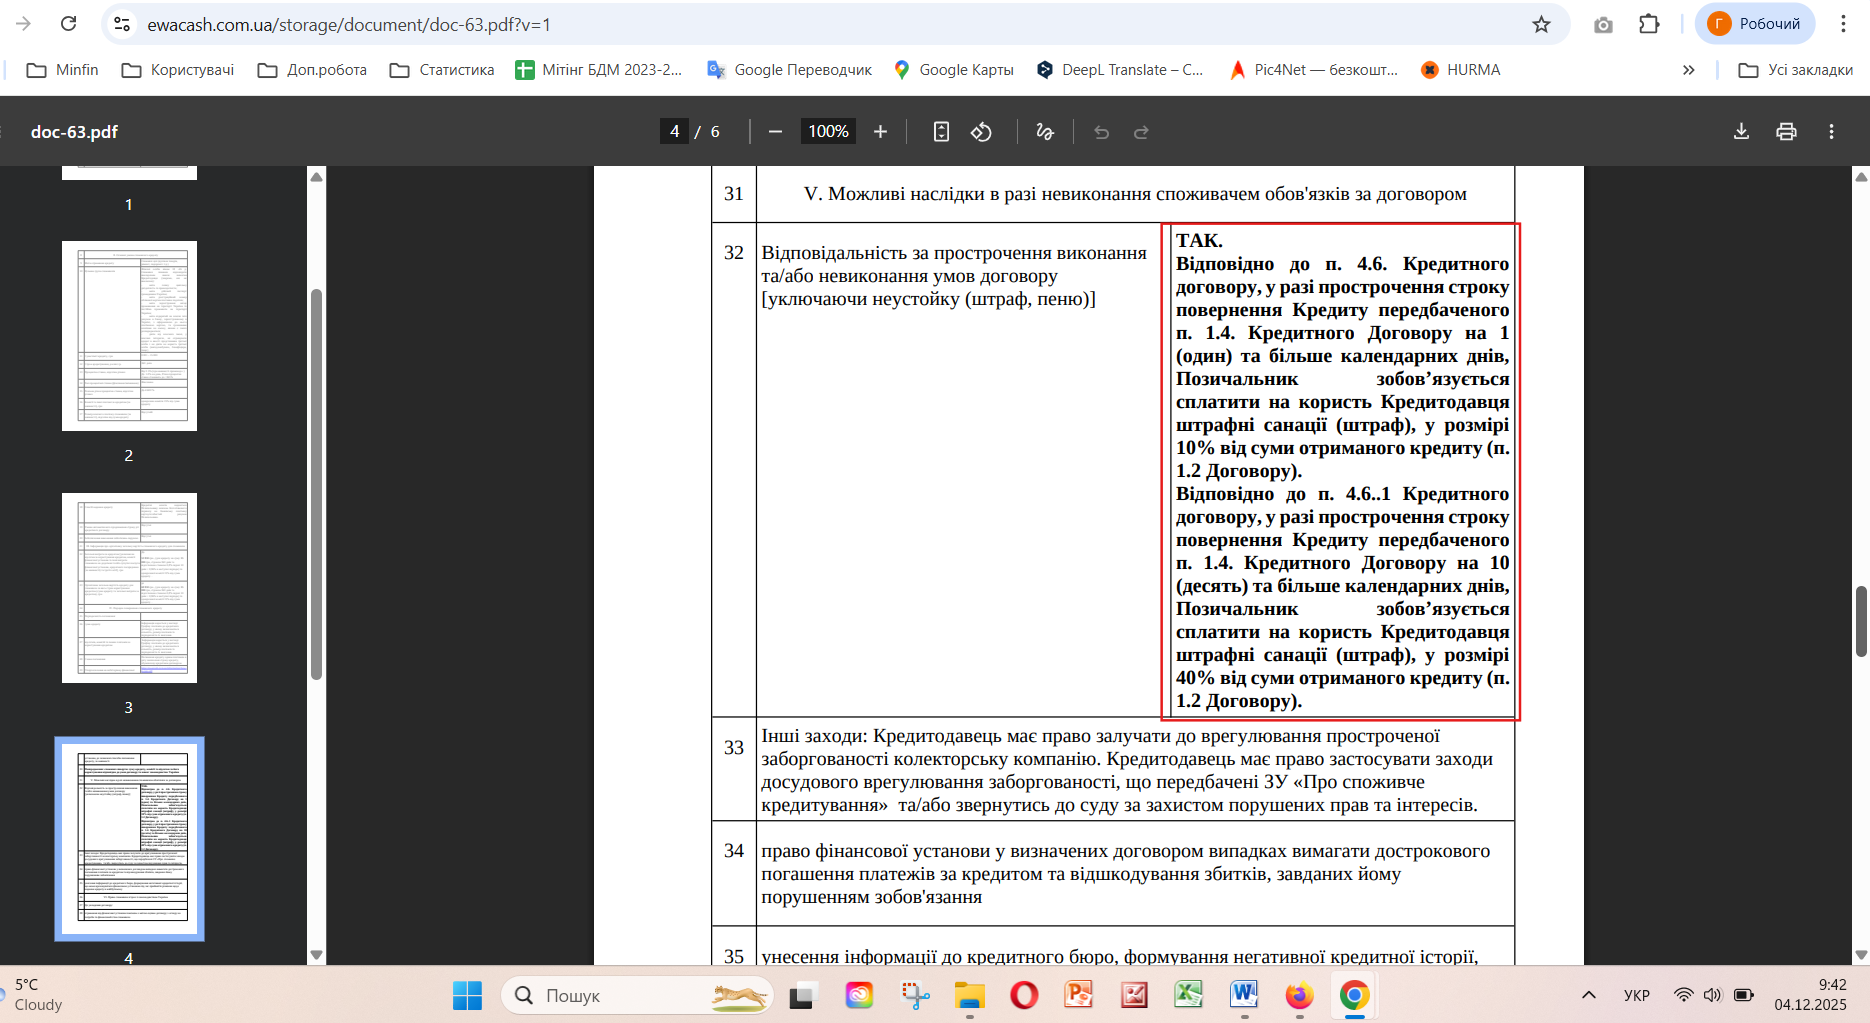This screenshot has width=1870, height=1023.
Task: Open the Google Переводчик bookmark
Action: [x=789, y=70]
